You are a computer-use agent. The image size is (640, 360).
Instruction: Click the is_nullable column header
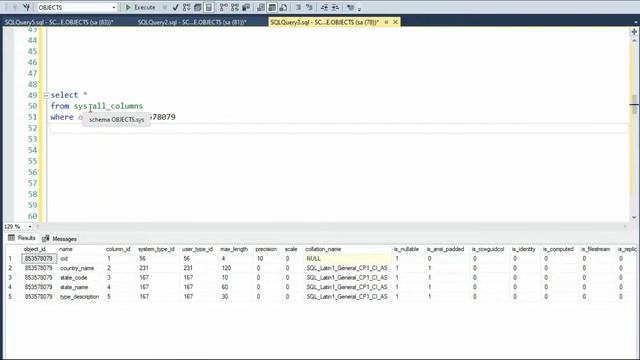tap(406, 249)
